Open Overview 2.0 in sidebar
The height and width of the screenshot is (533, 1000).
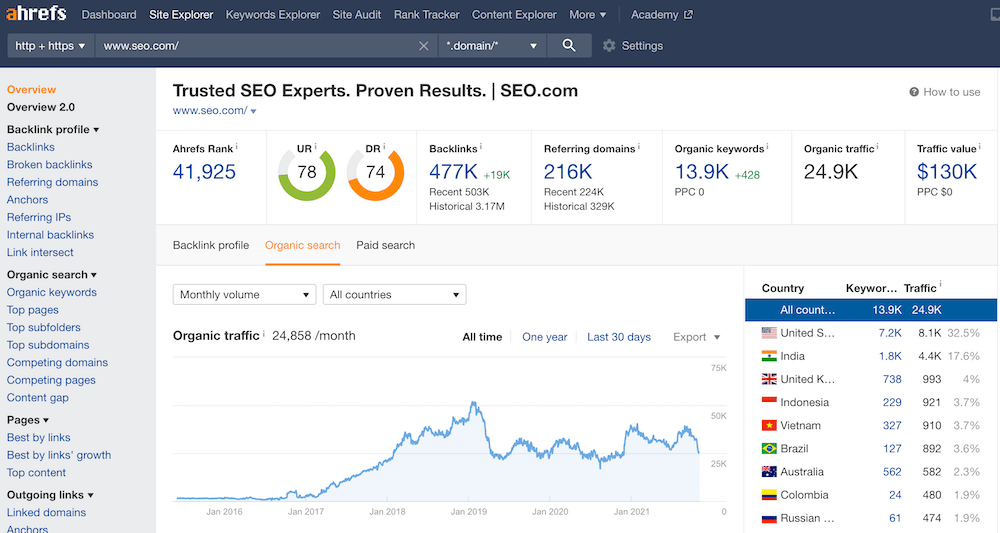click(x=41, y=107)
